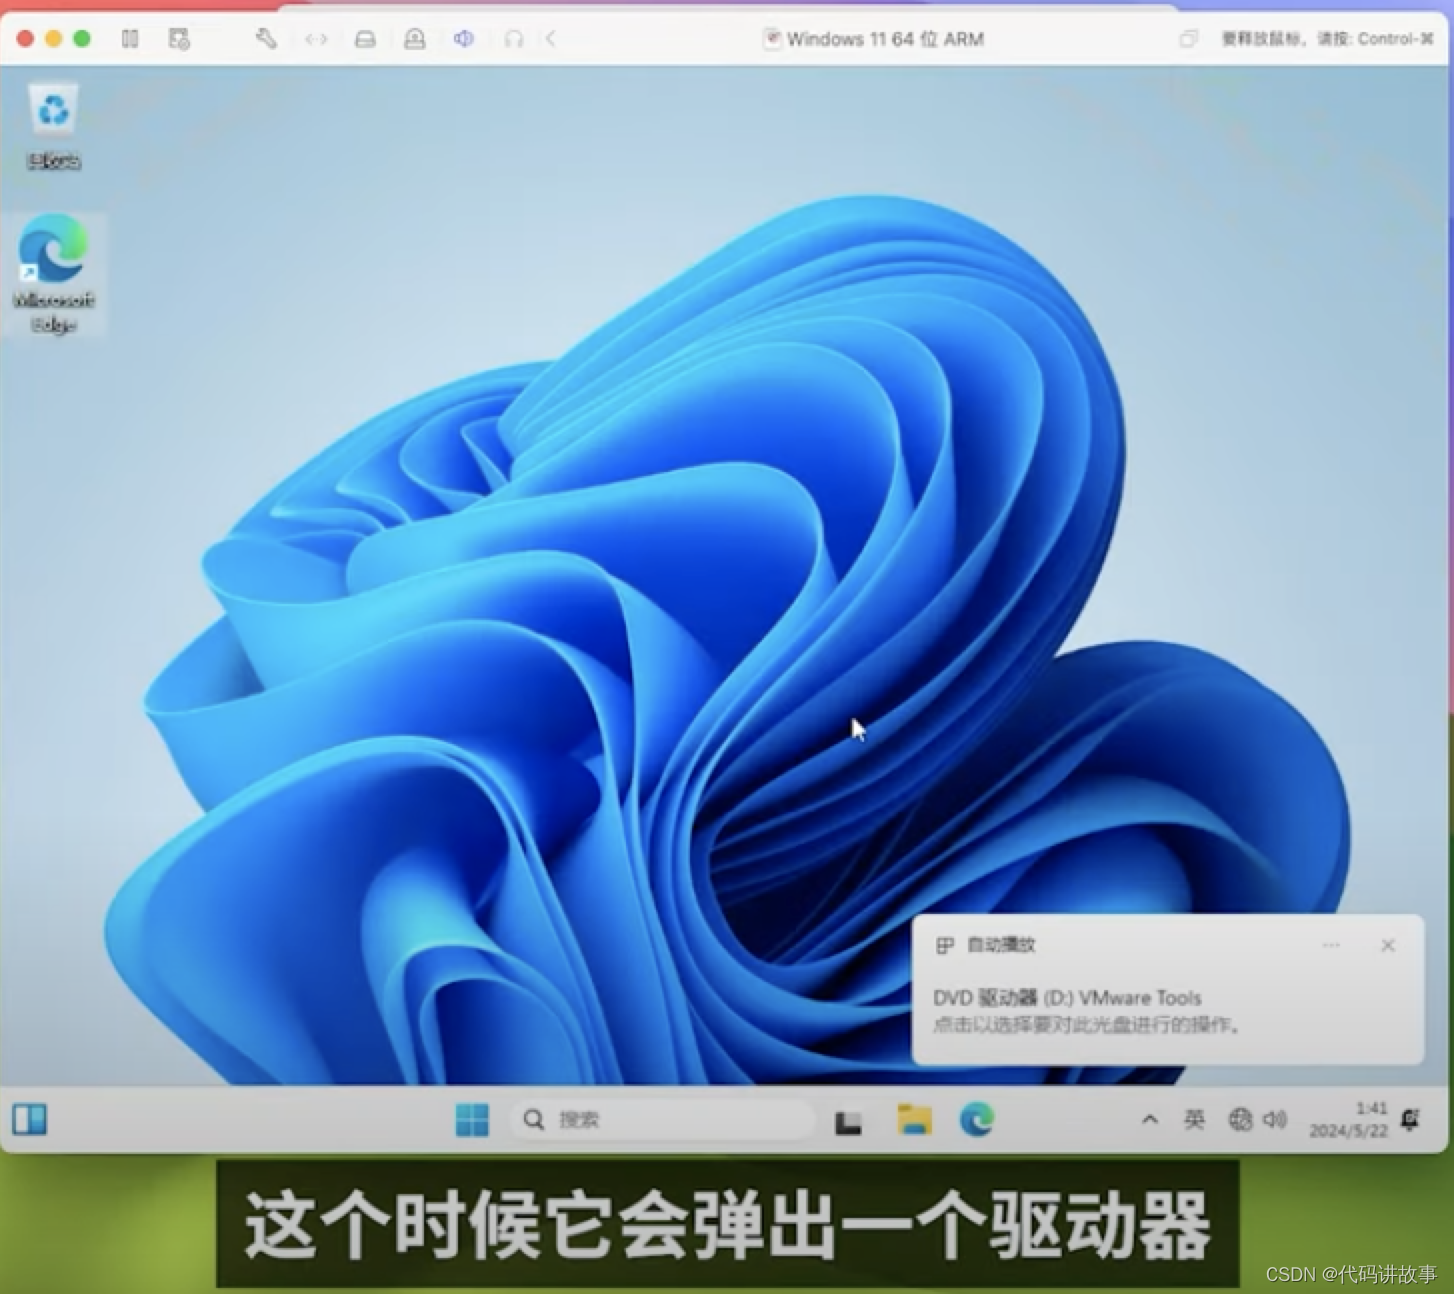Click the hard disk device icon
The height and width of the screenshot is (1294, 1454).
tap(365, 39)
